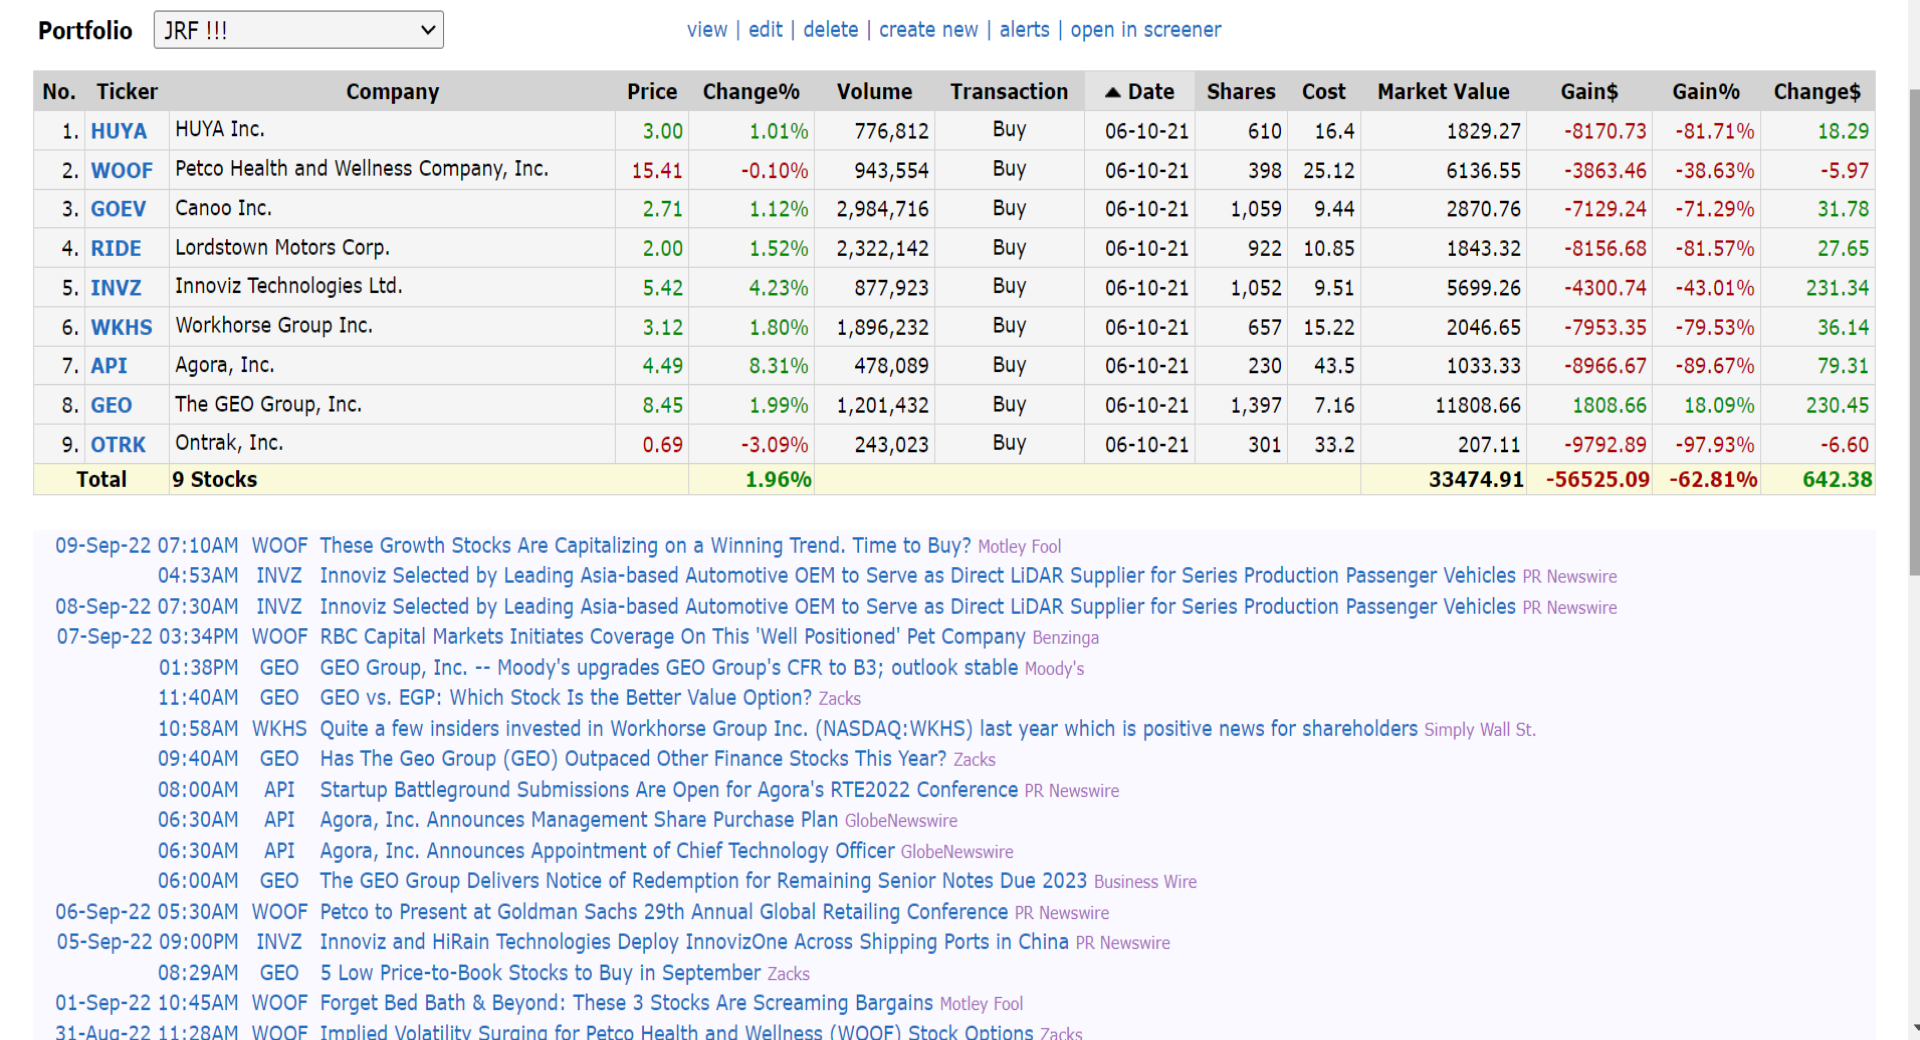Select the INVZ ticker link in table
This screenshot has height=1040, width=1920.
[x=116, y=288]
